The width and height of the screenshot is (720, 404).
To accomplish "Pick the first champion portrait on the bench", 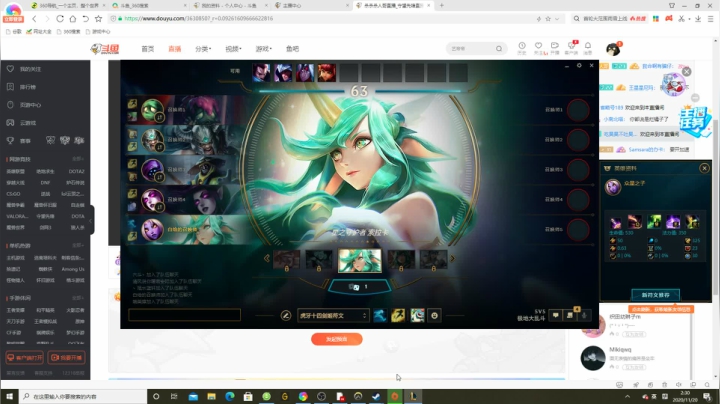I will tap(261, 73).
